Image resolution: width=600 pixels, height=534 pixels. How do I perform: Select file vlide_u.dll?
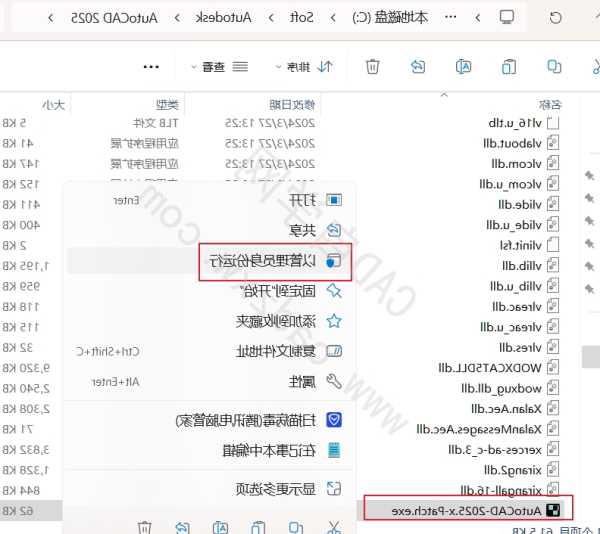(x=514, y=225)
